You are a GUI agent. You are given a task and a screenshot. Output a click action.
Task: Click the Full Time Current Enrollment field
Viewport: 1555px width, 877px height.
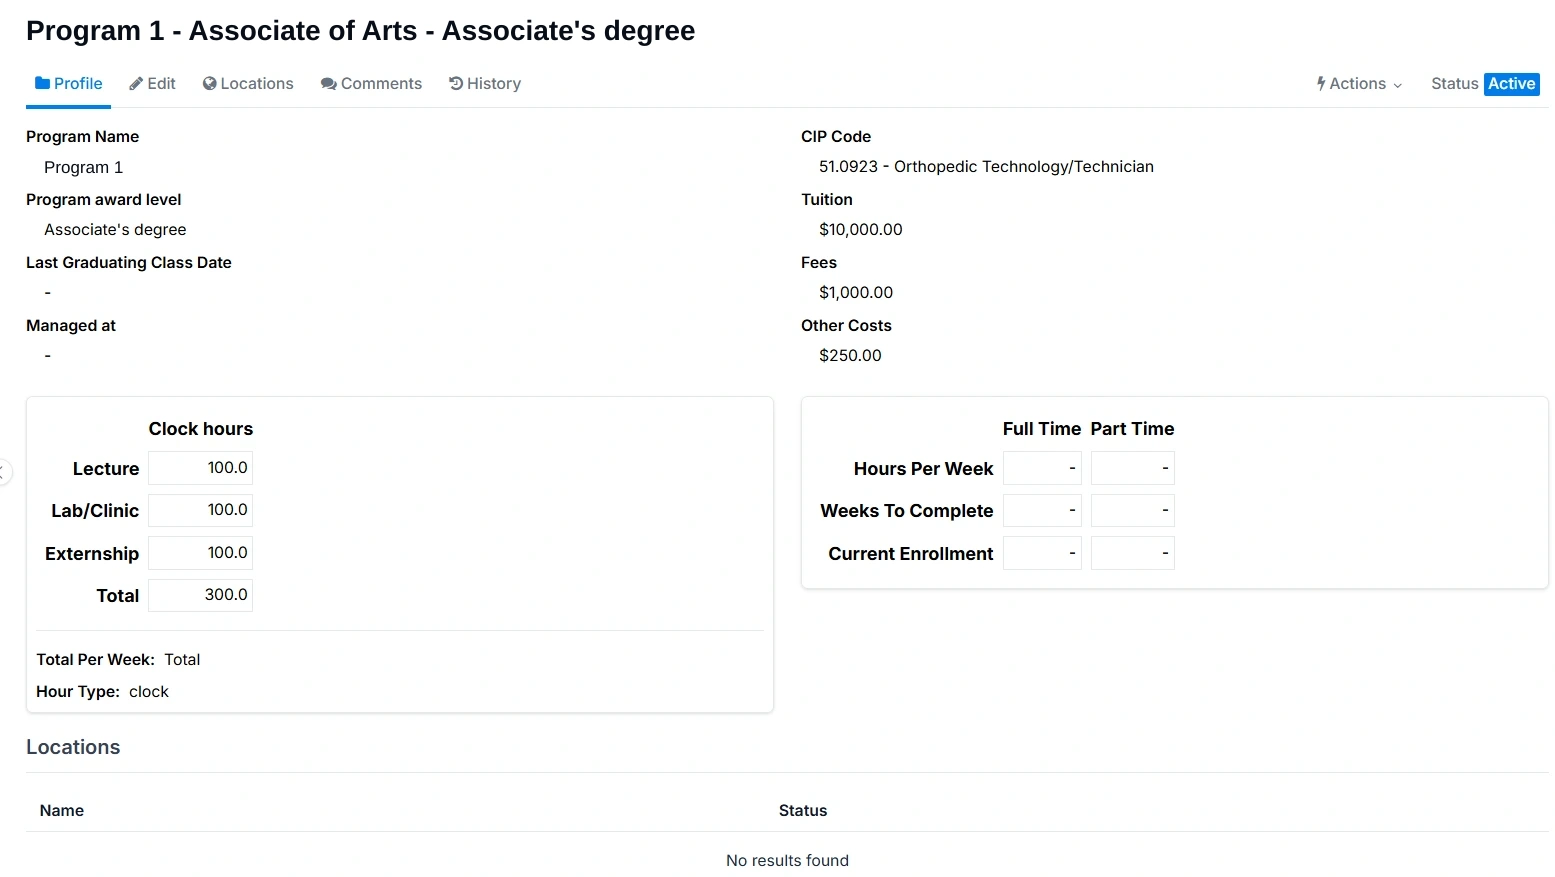(x=1042, y=553)
